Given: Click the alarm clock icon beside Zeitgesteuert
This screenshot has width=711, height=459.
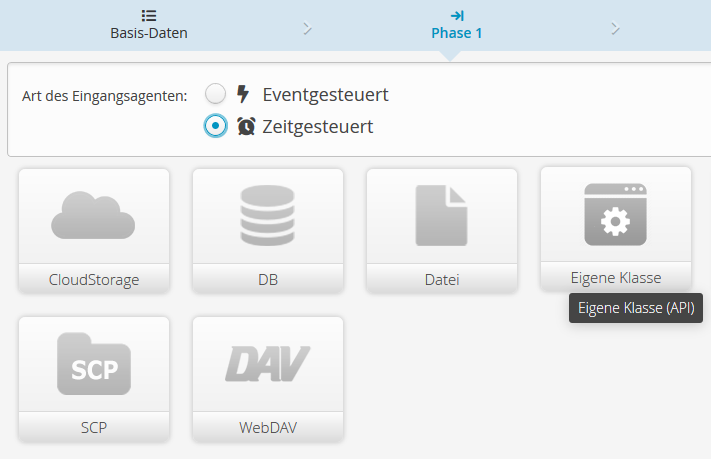Looking at the screenshot, I should tap(246, 127).
